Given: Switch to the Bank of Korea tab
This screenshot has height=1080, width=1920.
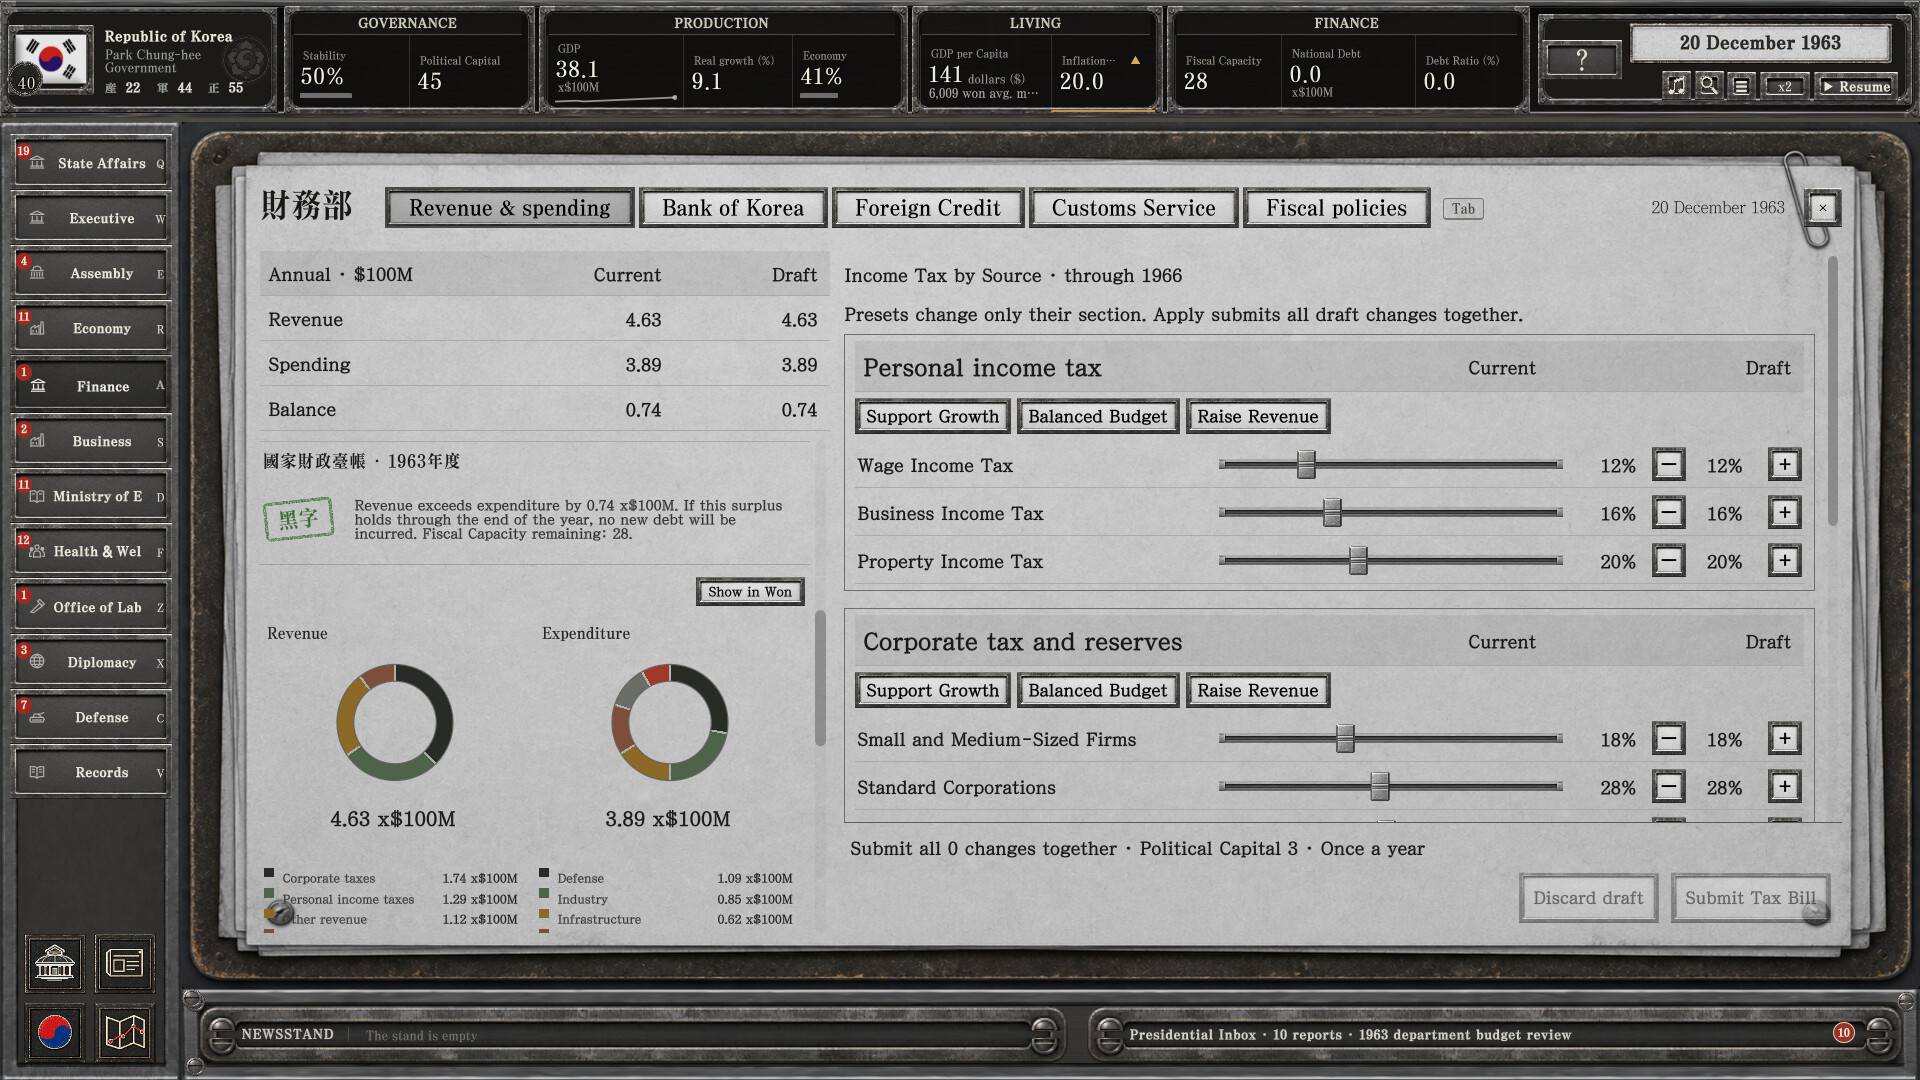Looking at the screenshot, I should point(733,208).
